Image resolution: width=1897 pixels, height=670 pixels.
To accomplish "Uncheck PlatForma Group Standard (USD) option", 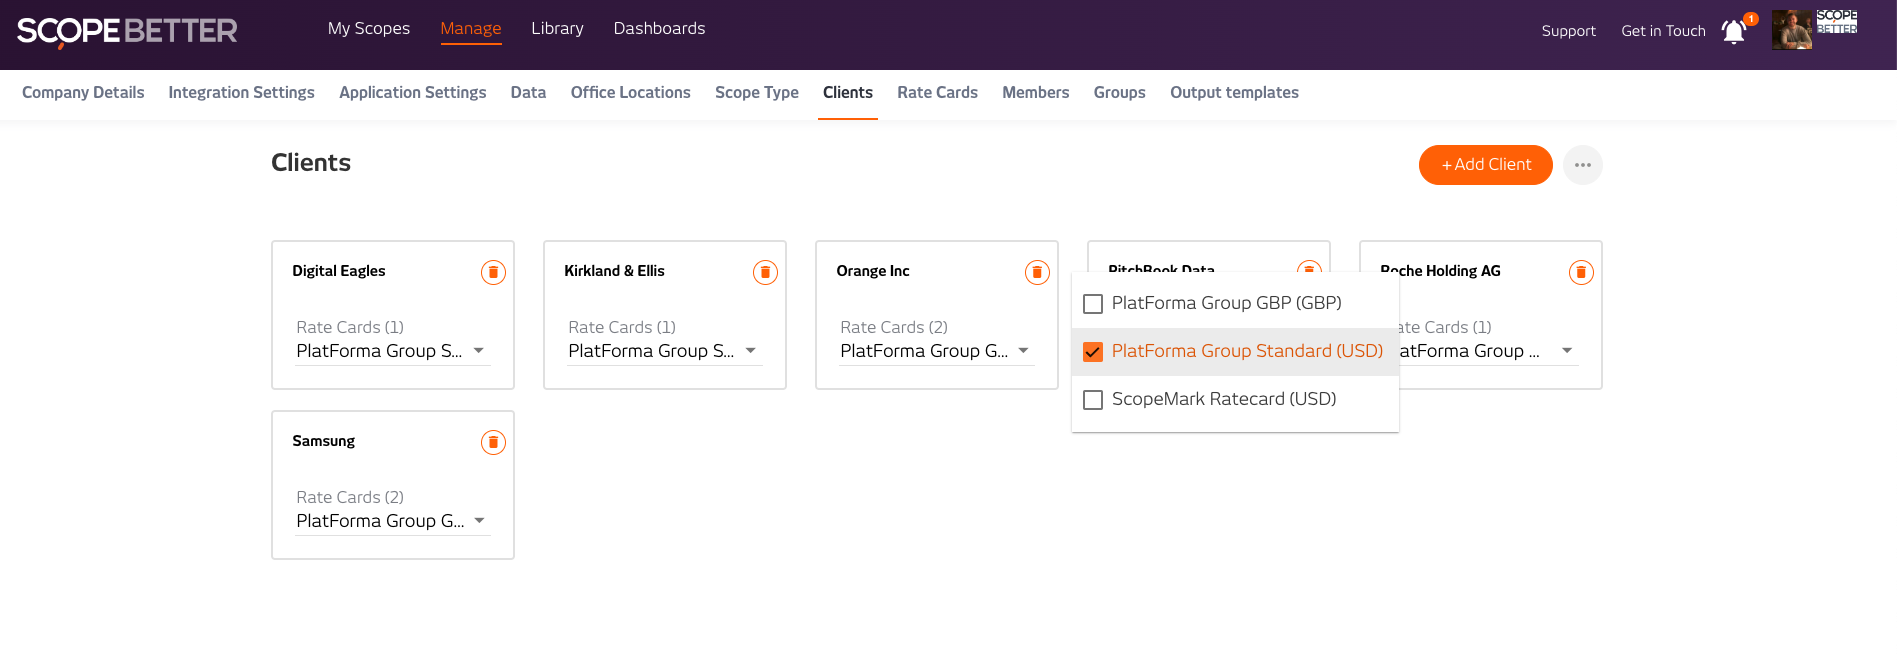I will click(x=1093, y=352).
